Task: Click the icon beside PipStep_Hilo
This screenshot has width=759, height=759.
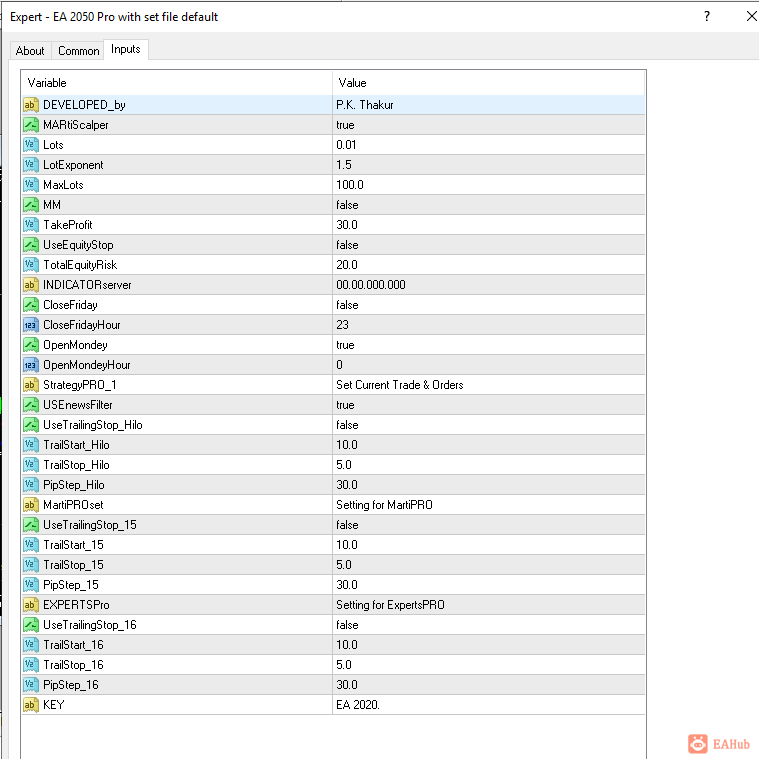Action: click(x=30, y=485)
